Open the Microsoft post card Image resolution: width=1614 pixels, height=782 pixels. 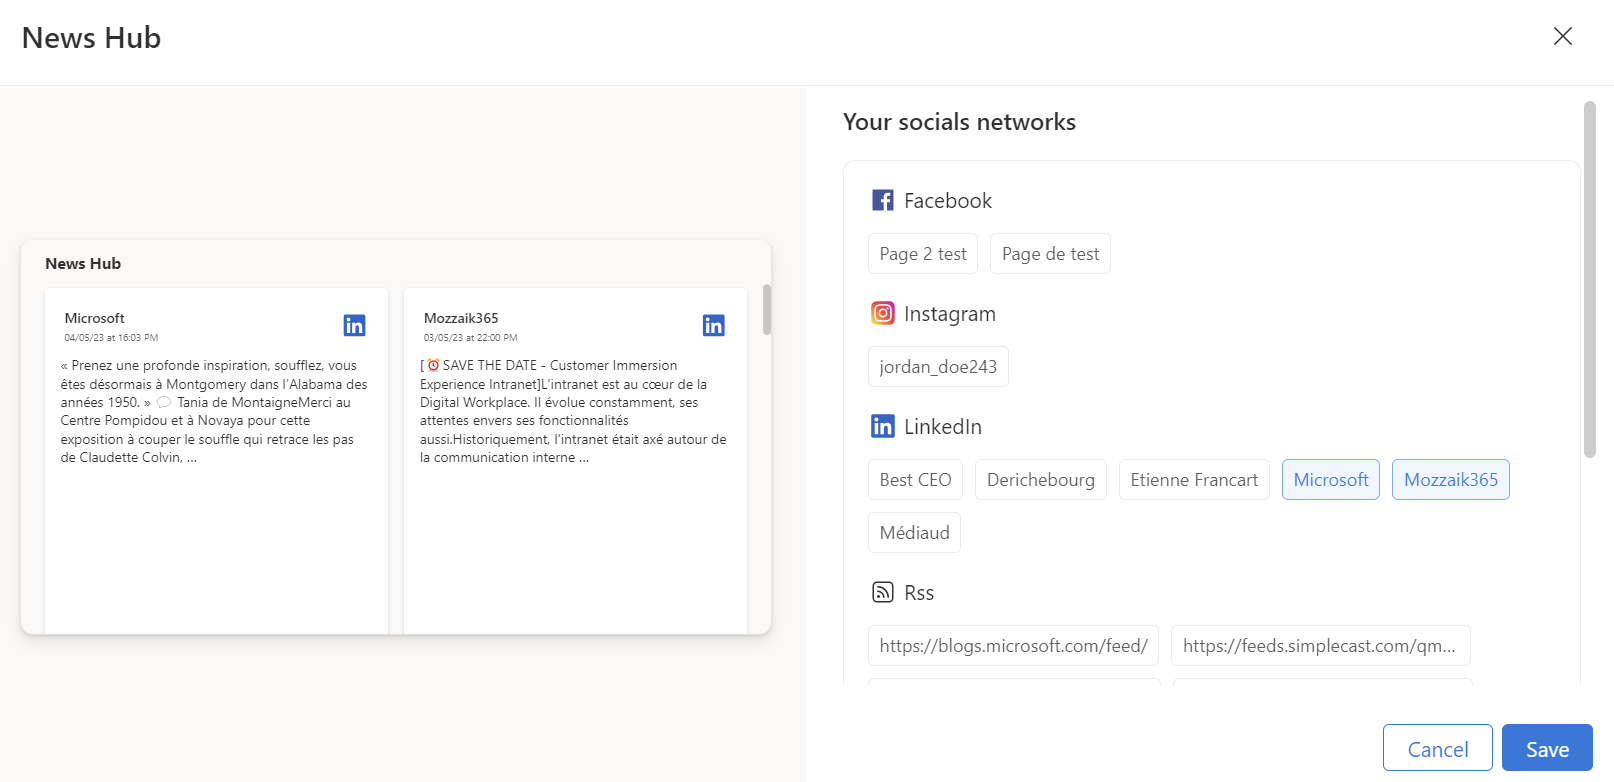(216, 461)
